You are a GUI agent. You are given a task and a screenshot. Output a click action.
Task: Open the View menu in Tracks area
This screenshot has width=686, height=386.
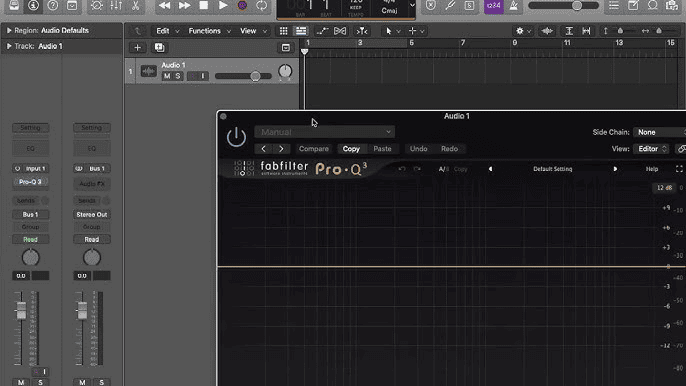[252, 31]
